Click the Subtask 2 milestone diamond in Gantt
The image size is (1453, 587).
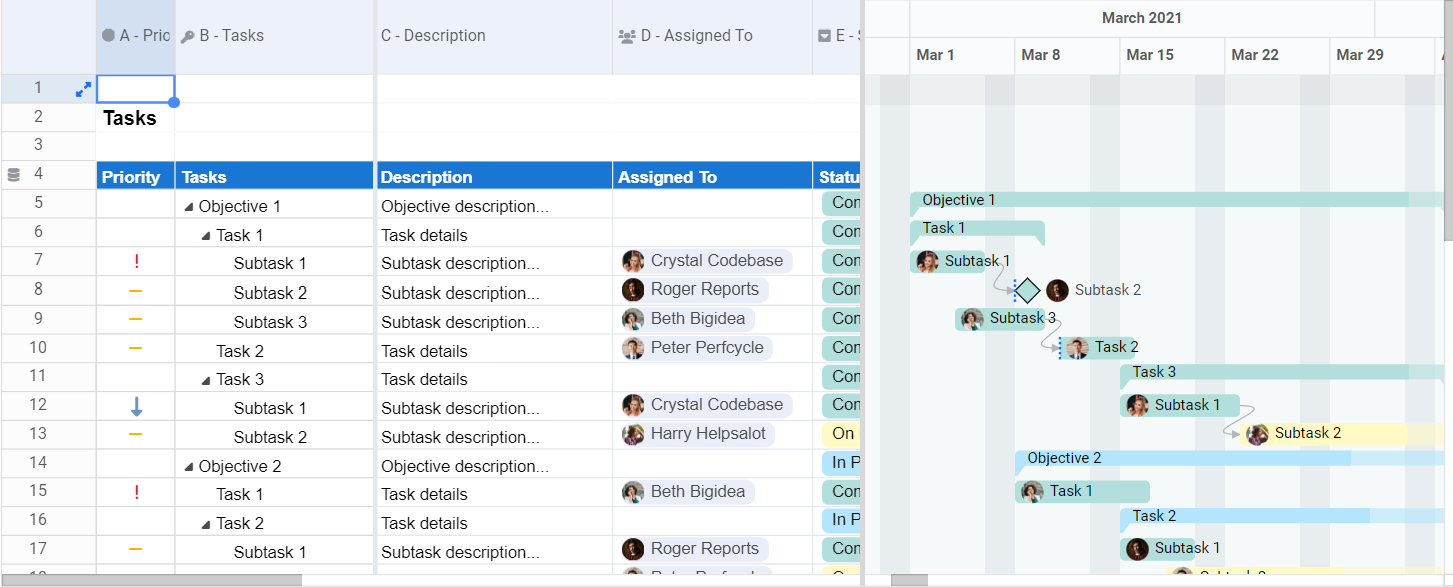coord(1027,290)
